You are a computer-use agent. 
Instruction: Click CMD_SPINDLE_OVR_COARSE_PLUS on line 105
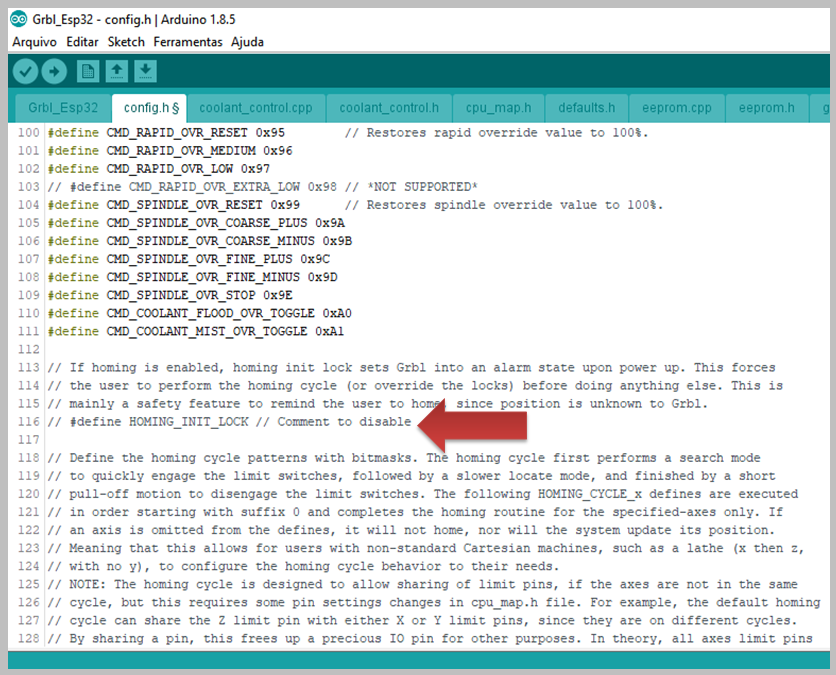207,223
